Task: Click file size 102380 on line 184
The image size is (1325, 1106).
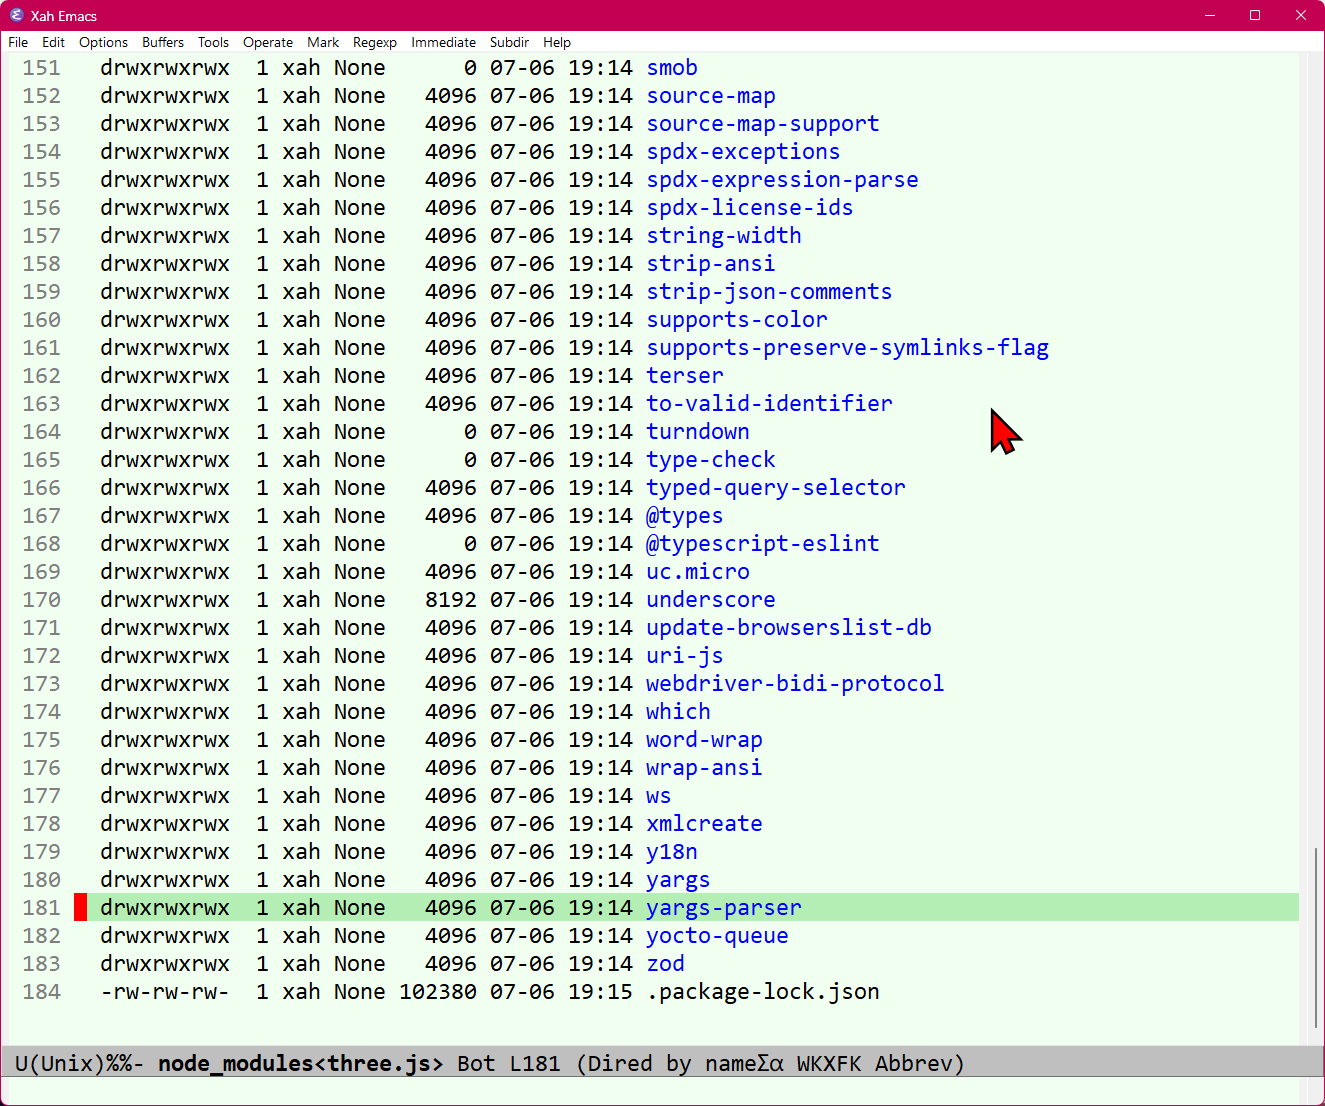Action: point(438,992)
